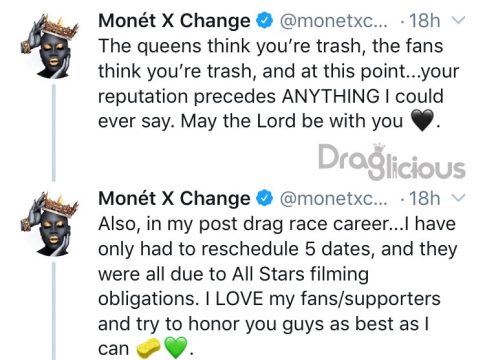The width and height of the screenshot is (485, 360).
Task: Open tweet about rescheduling 5 dates
Action: click(x=277, y=286)
